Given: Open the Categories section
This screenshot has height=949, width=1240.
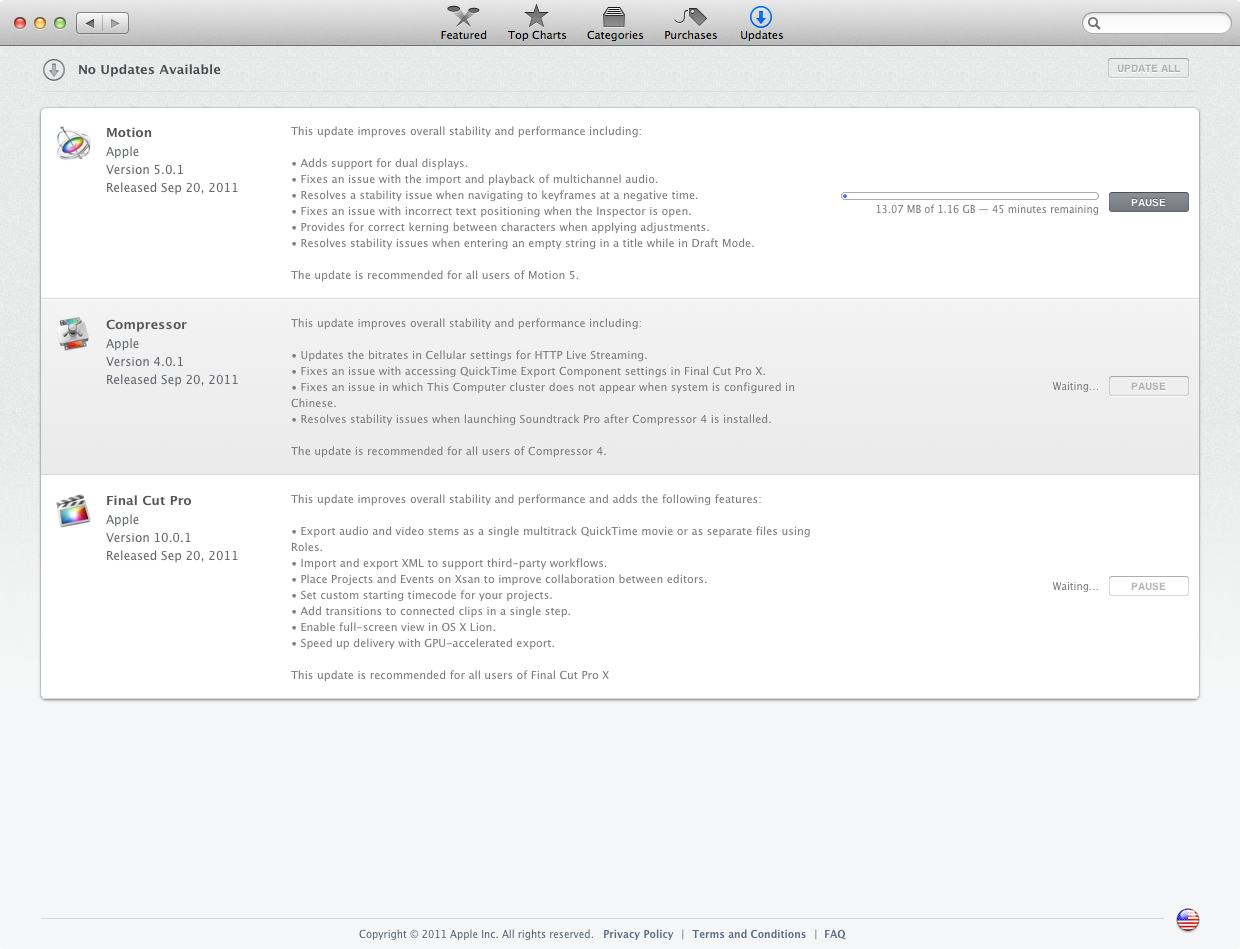Looking at the screenshot, I should (x=615, y=22).
